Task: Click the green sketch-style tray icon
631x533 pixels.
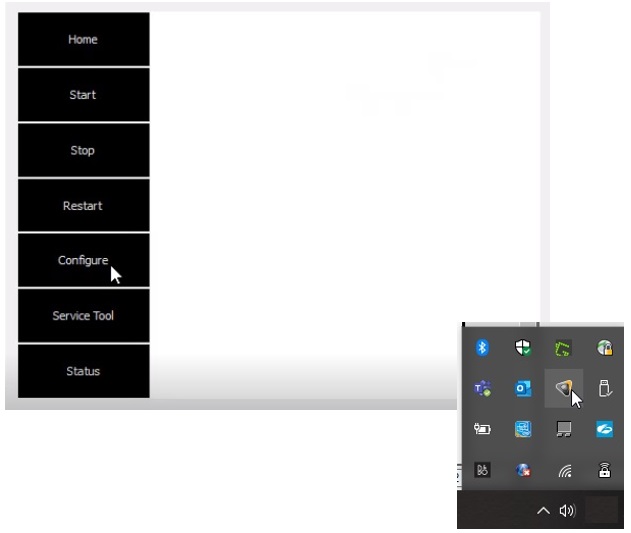Action: tap(564, 348)
